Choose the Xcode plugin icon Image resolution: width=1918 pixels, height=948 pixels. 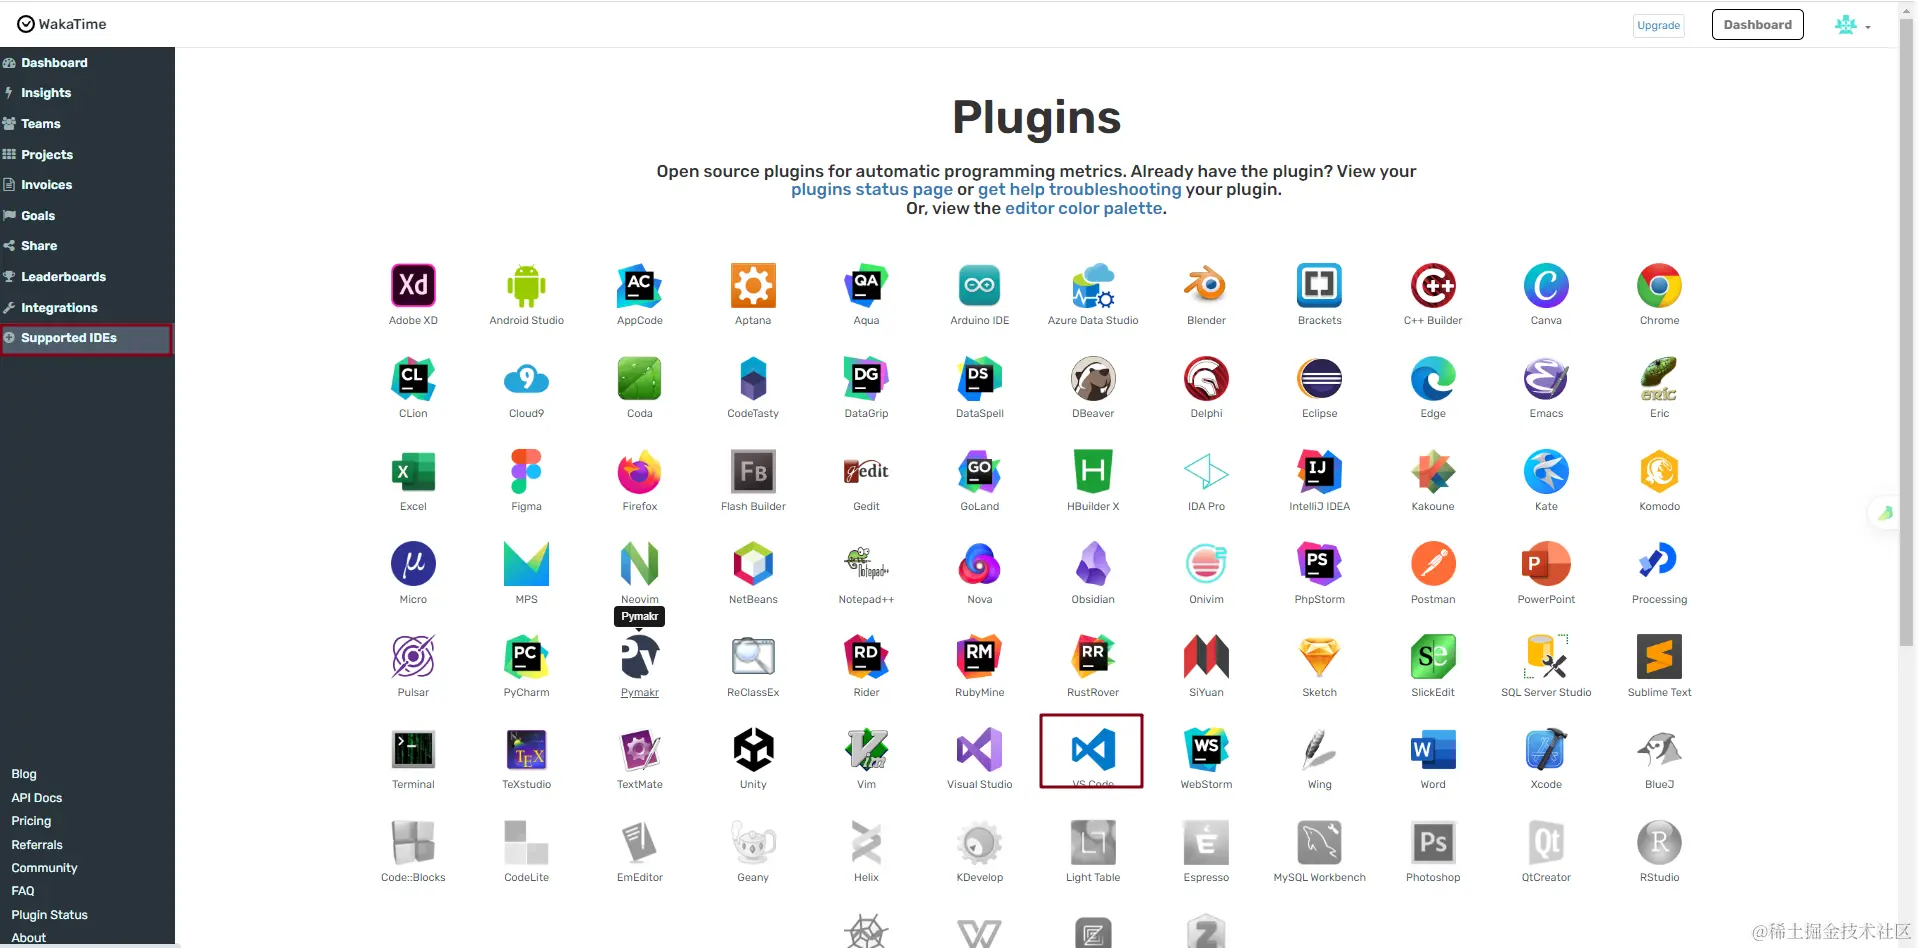click(1546, 750)
